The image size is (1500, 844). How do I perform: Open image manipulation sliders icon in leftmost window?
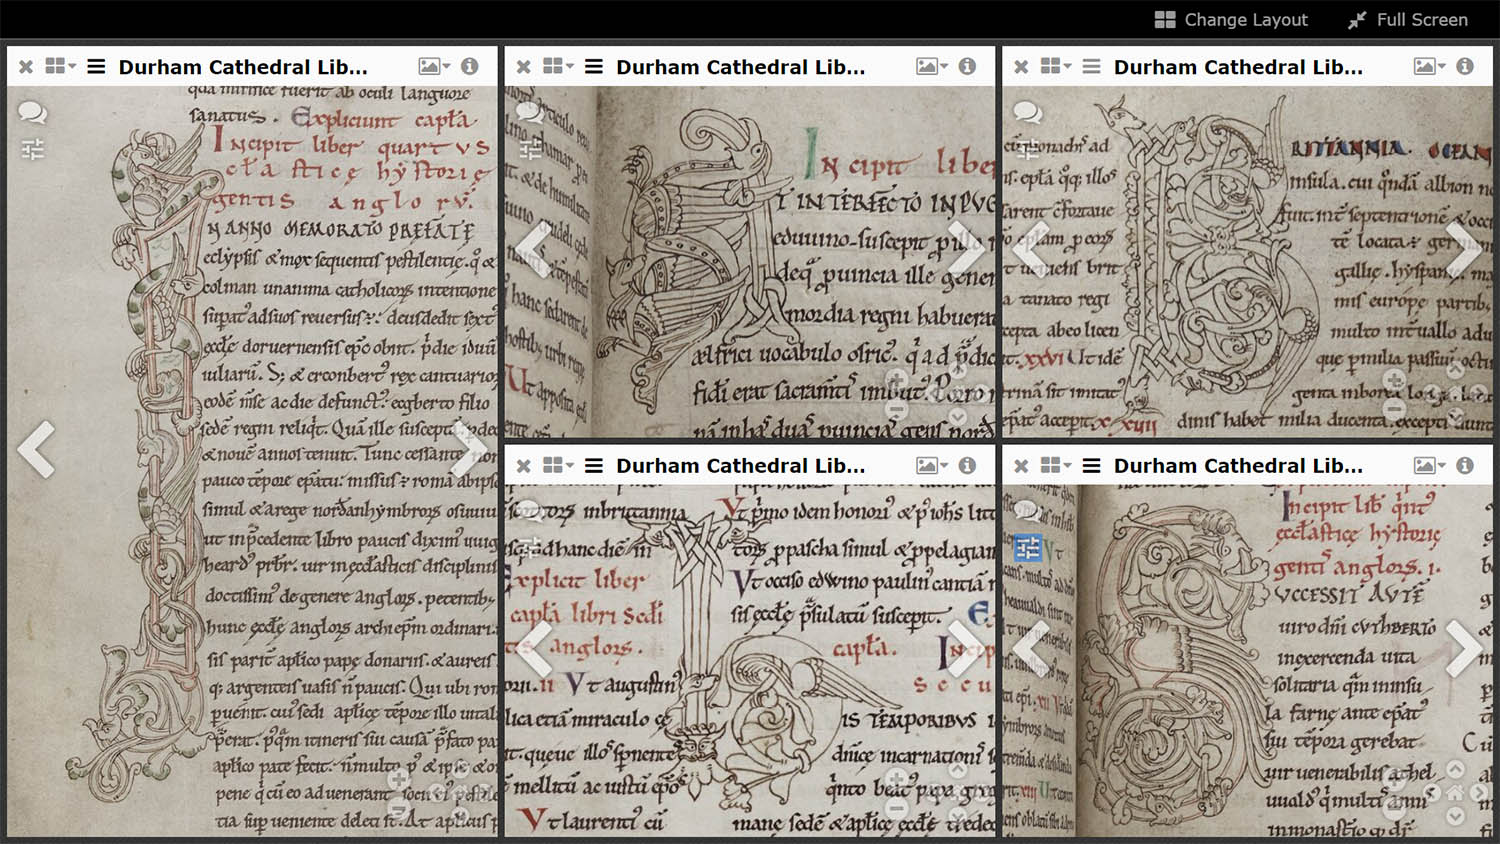(x=32, y=150)
